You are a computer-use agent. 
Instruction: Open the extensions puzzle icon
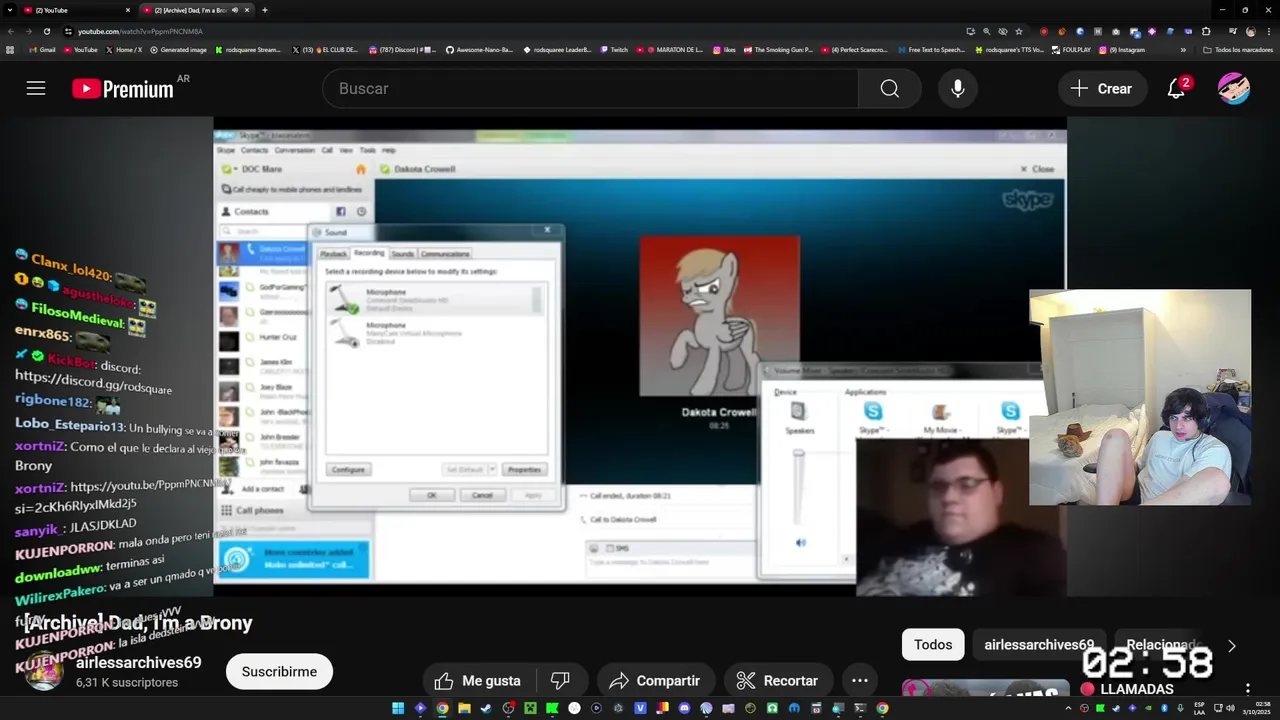(1206, 31)
